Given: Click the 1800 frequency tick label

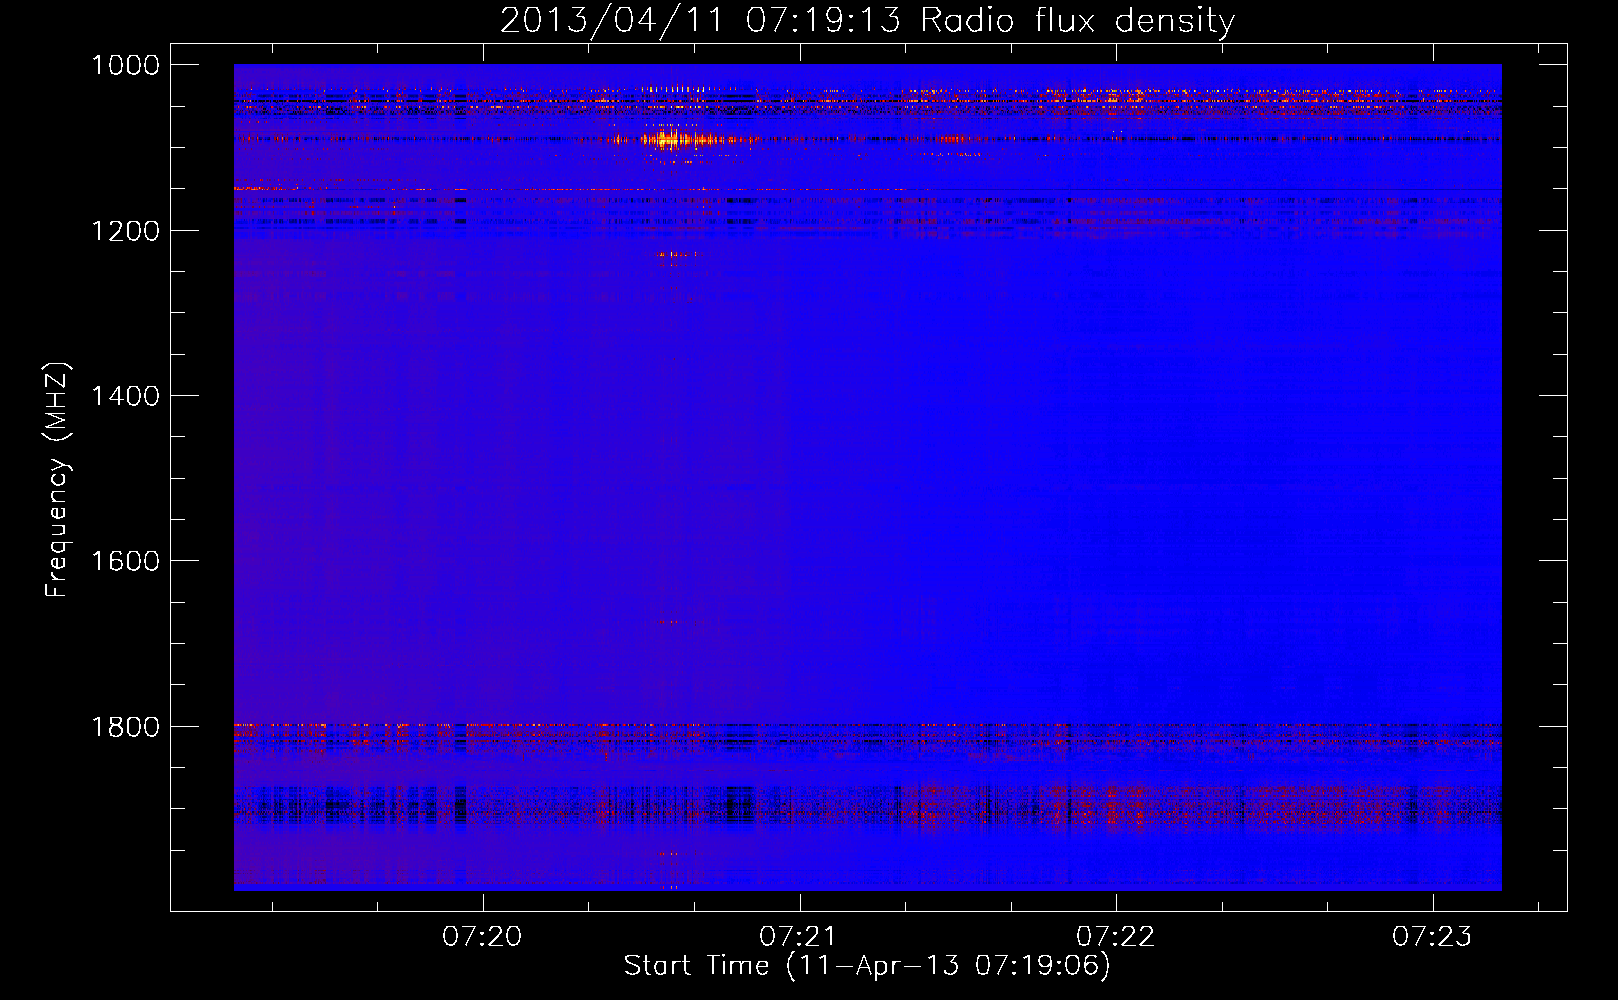Looking at the screenshot, I should pyautogui.click(x=125, y=726).
